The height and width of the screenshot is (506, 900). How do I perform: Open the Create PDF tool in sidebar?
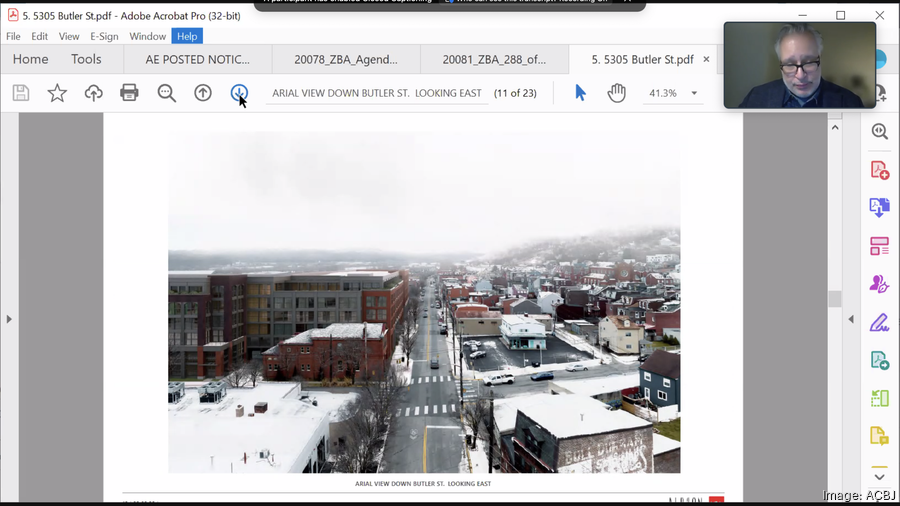[x=879, y=170]
